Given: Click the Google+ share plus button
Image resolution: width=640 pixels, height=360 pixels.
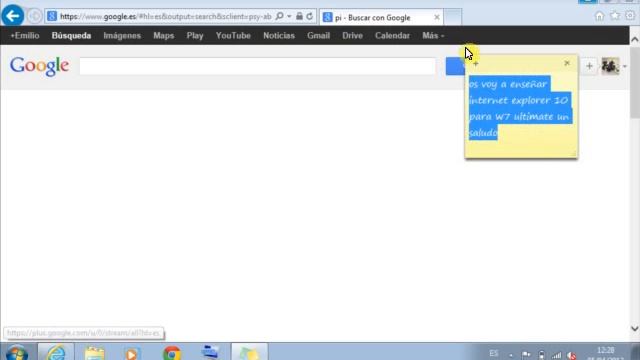Looking at the screenshot, I should [589, 66].
